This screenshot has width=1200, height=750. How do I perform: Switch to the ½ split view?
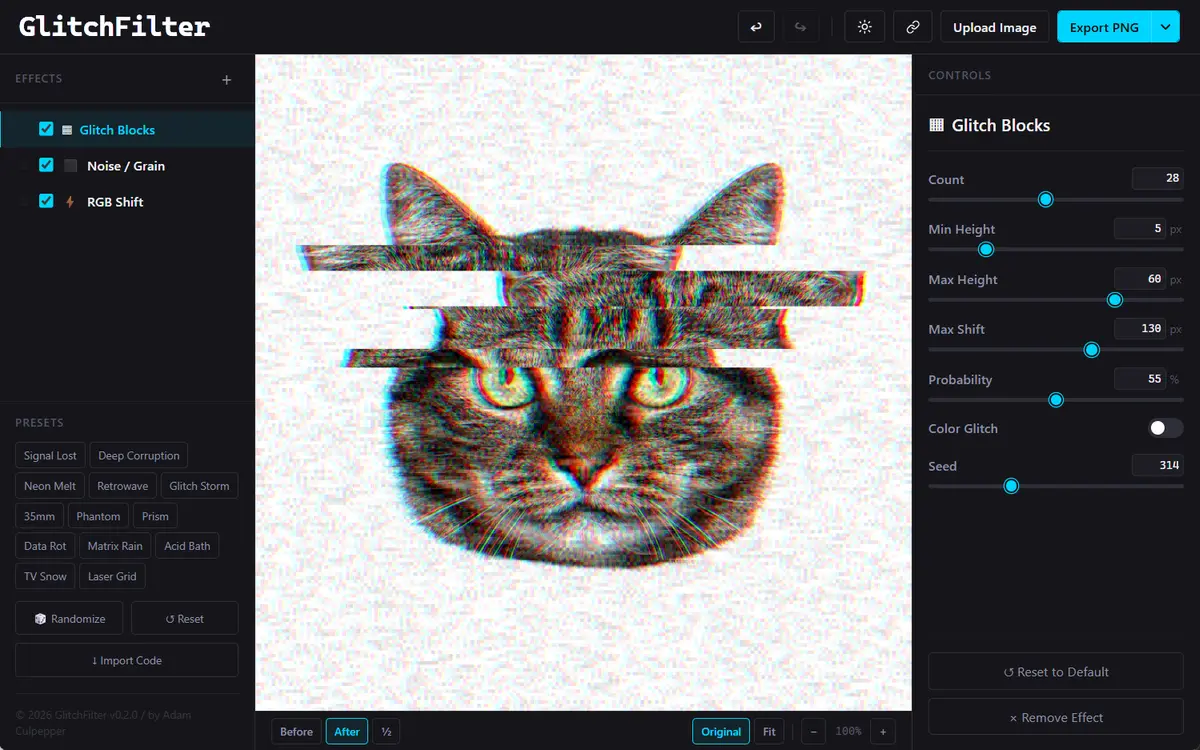[x=386, y=732]
